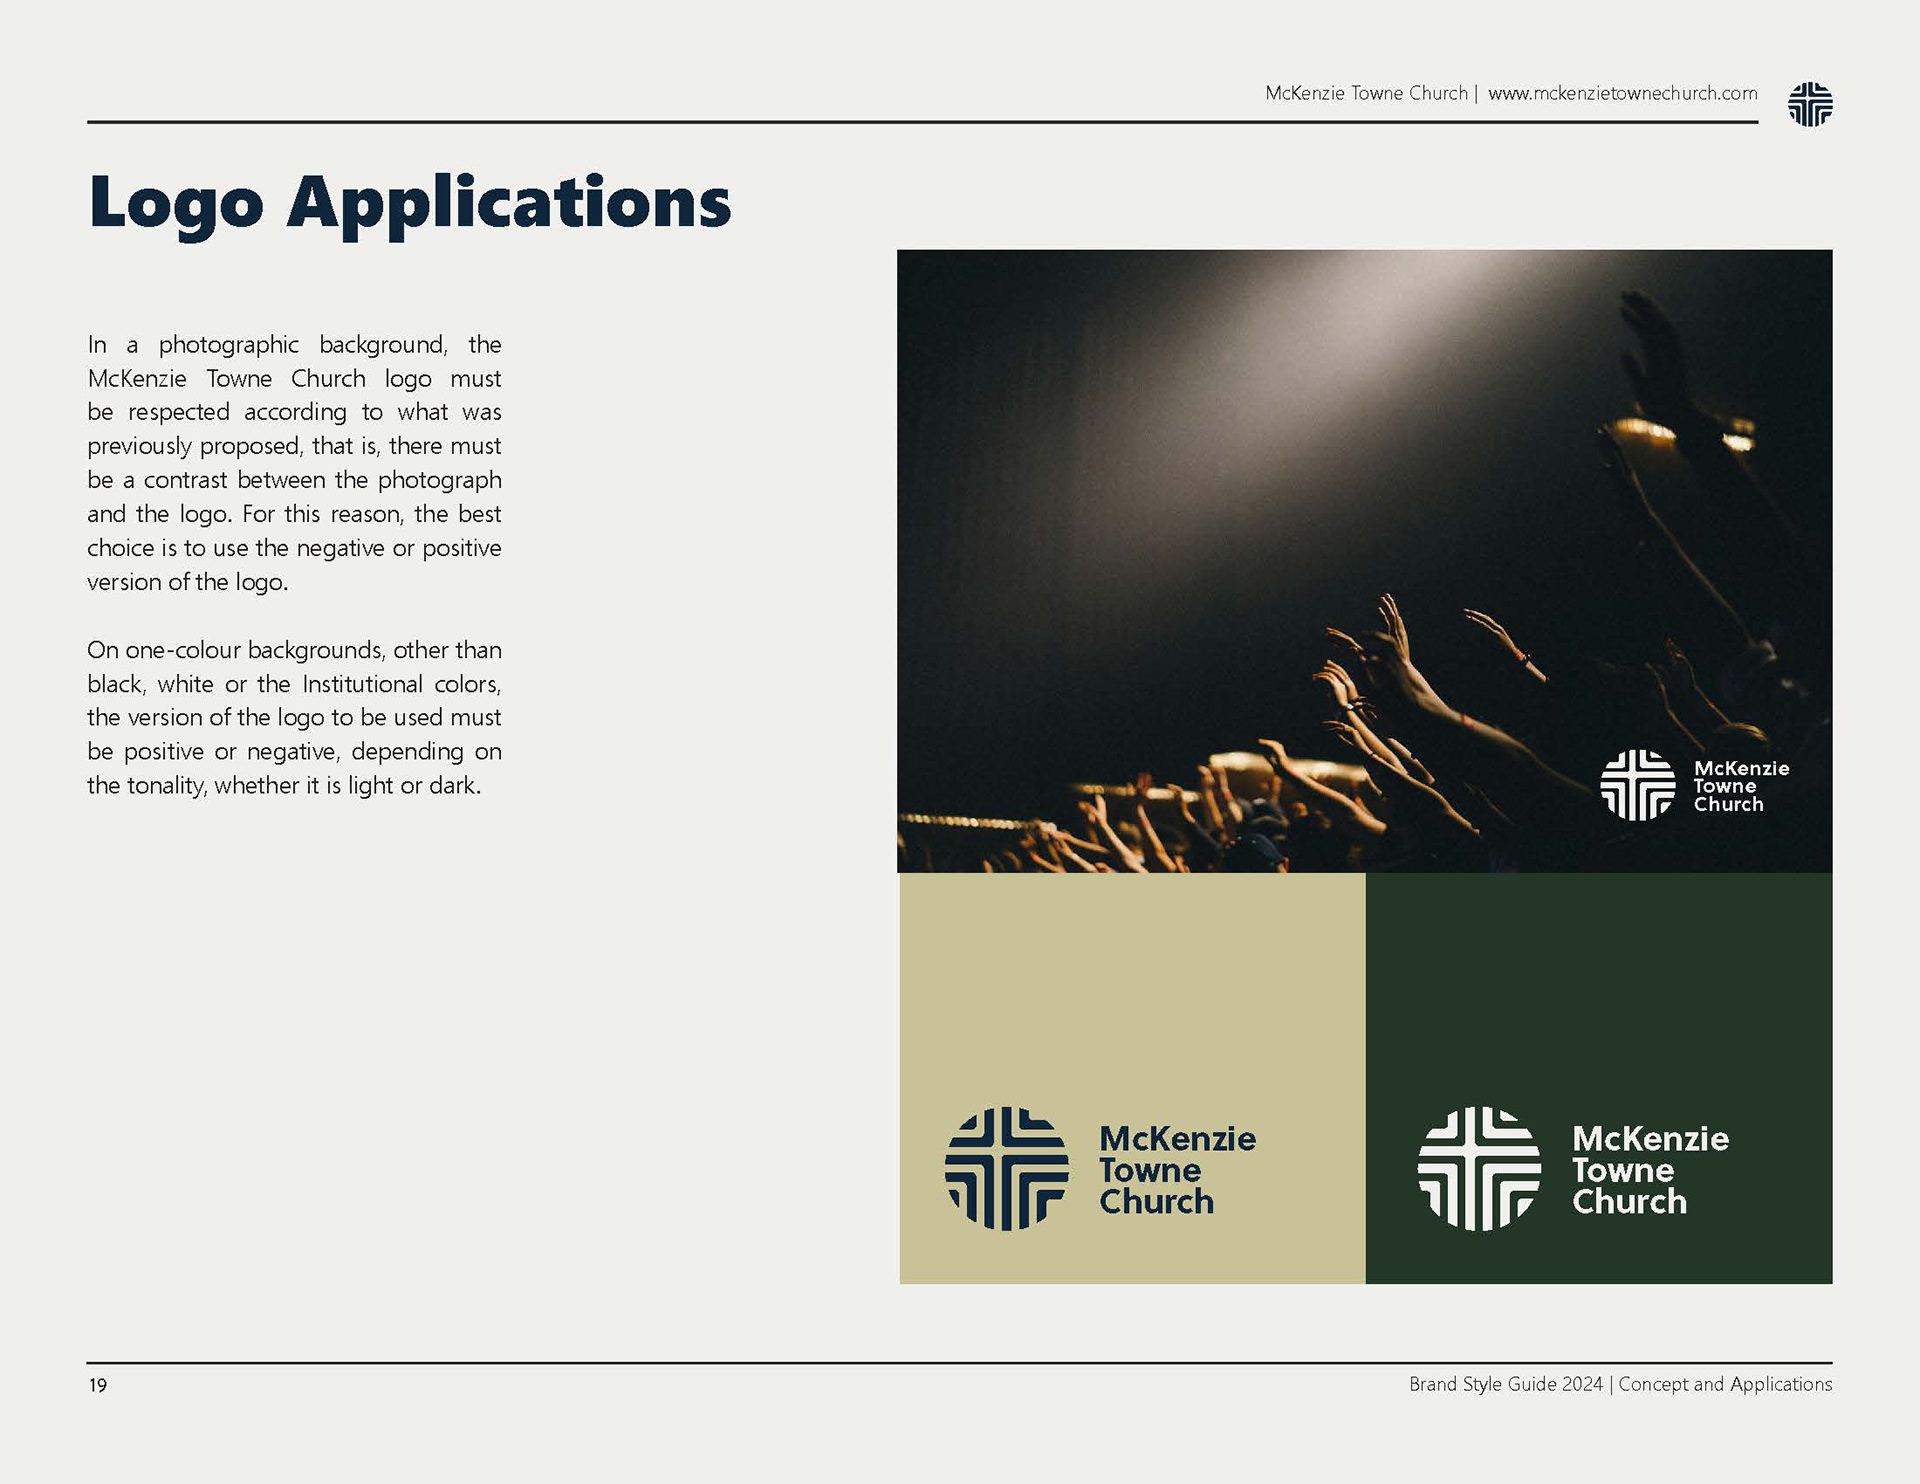Click page number 19 in the footer

98,1385
